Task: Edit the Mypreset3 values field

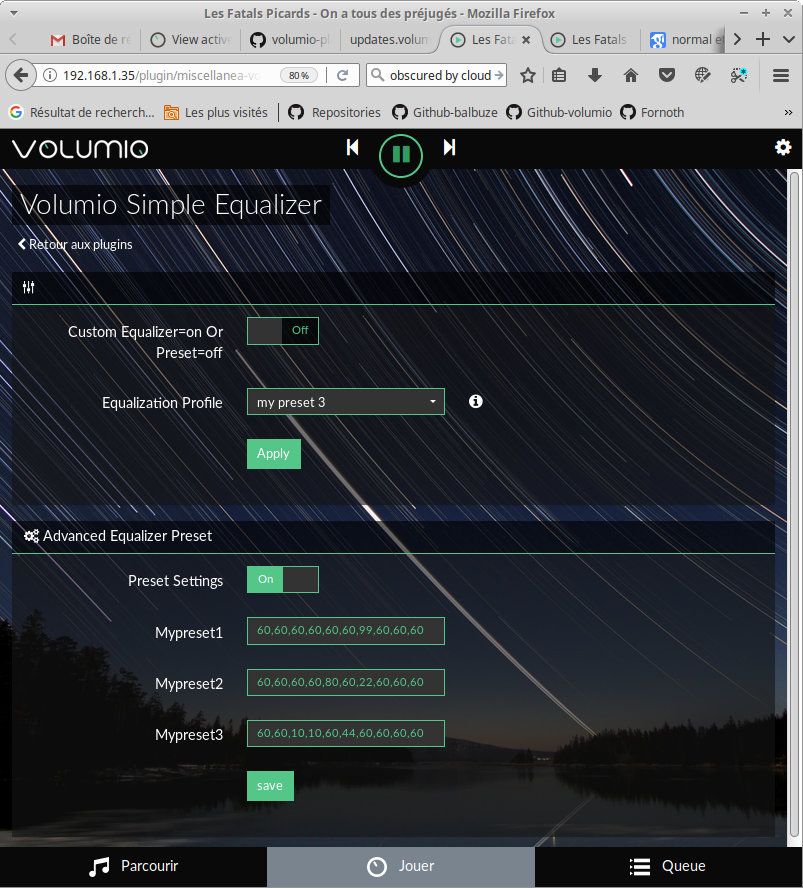Action: click(x=345, y=733)
